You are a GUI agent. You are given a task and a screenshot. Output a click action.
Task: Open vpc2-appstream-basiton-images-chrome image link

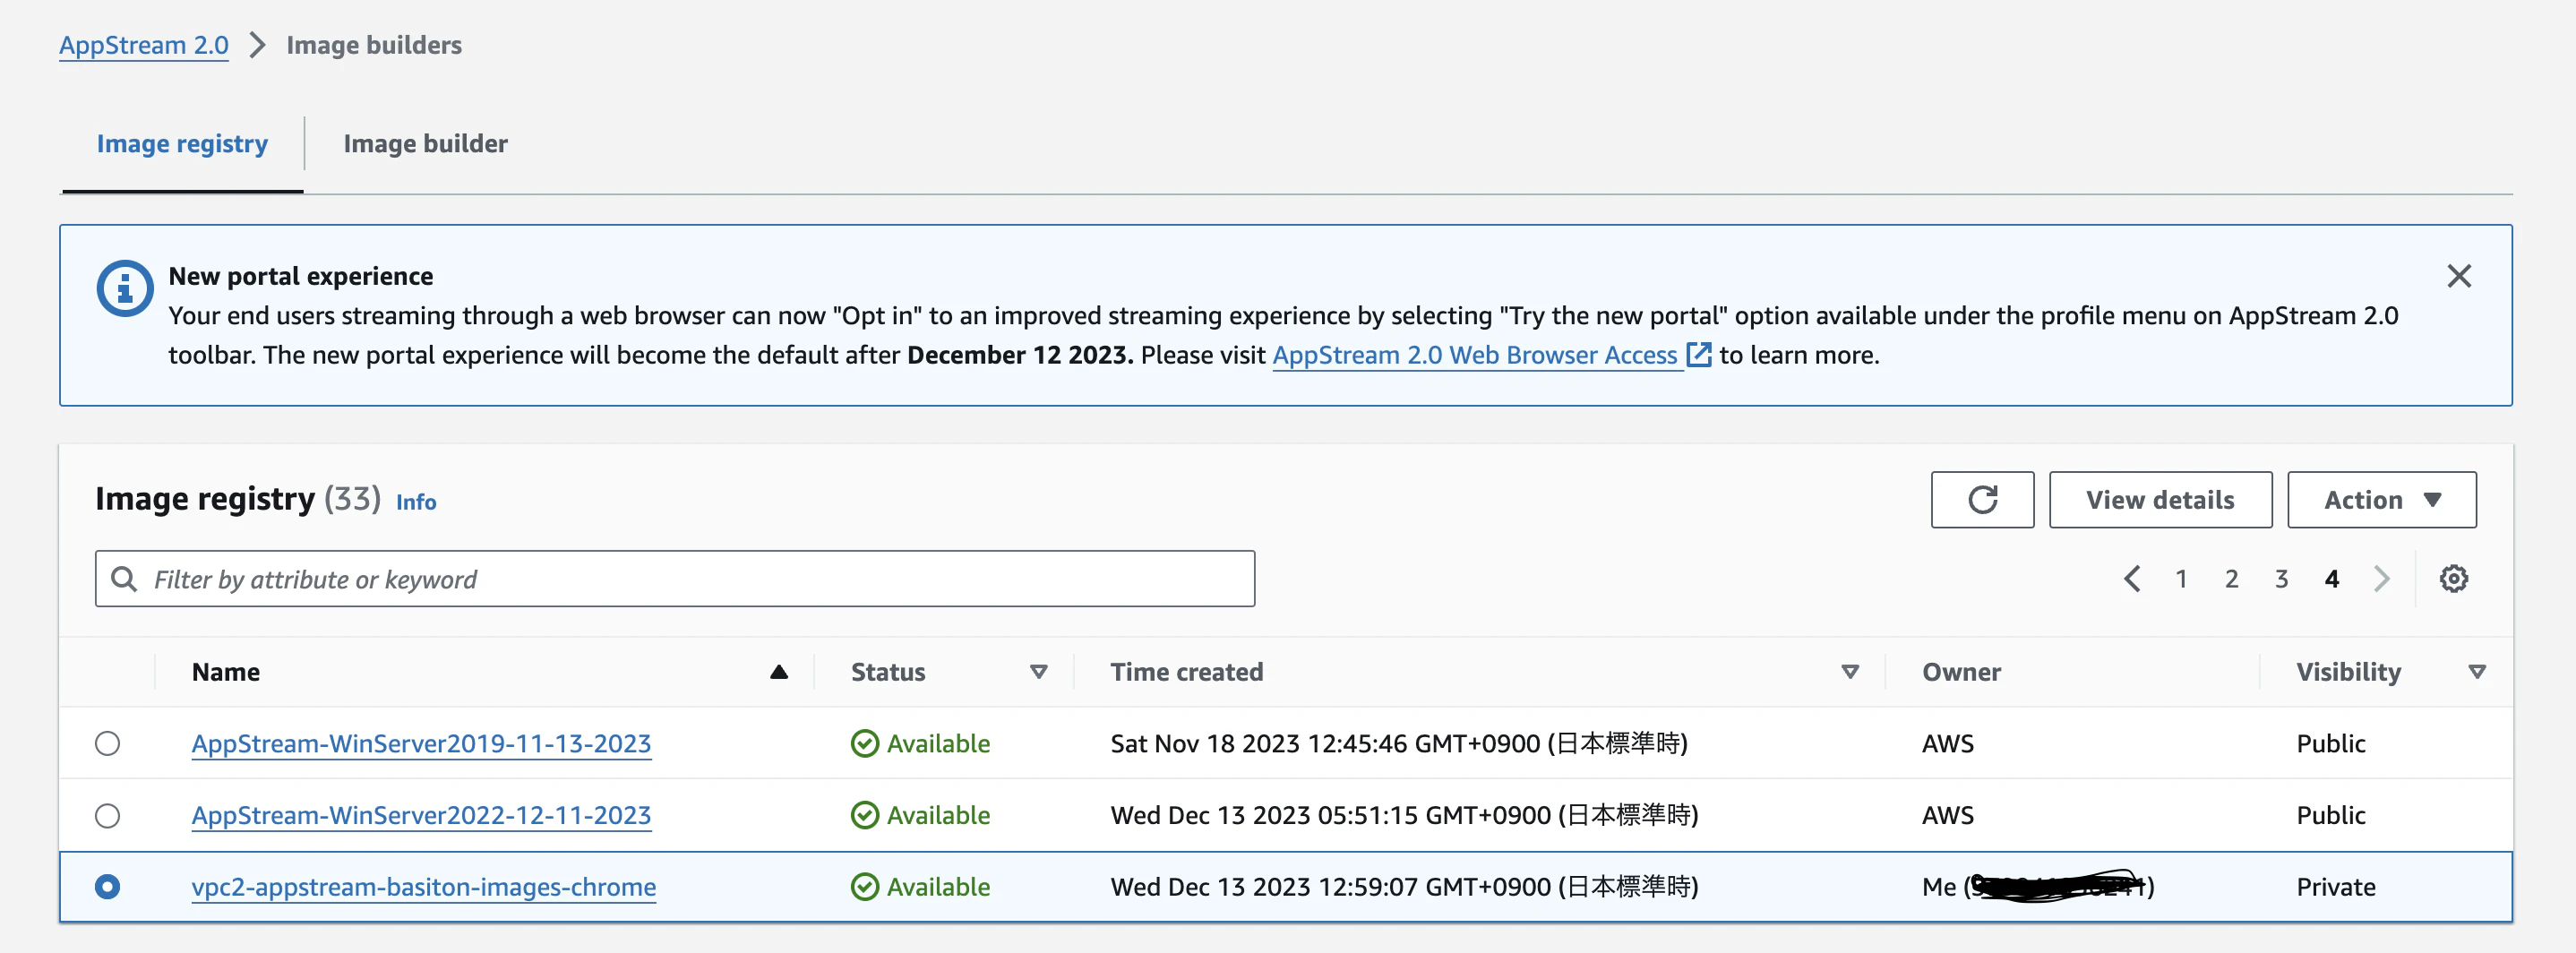coord(424,886)
